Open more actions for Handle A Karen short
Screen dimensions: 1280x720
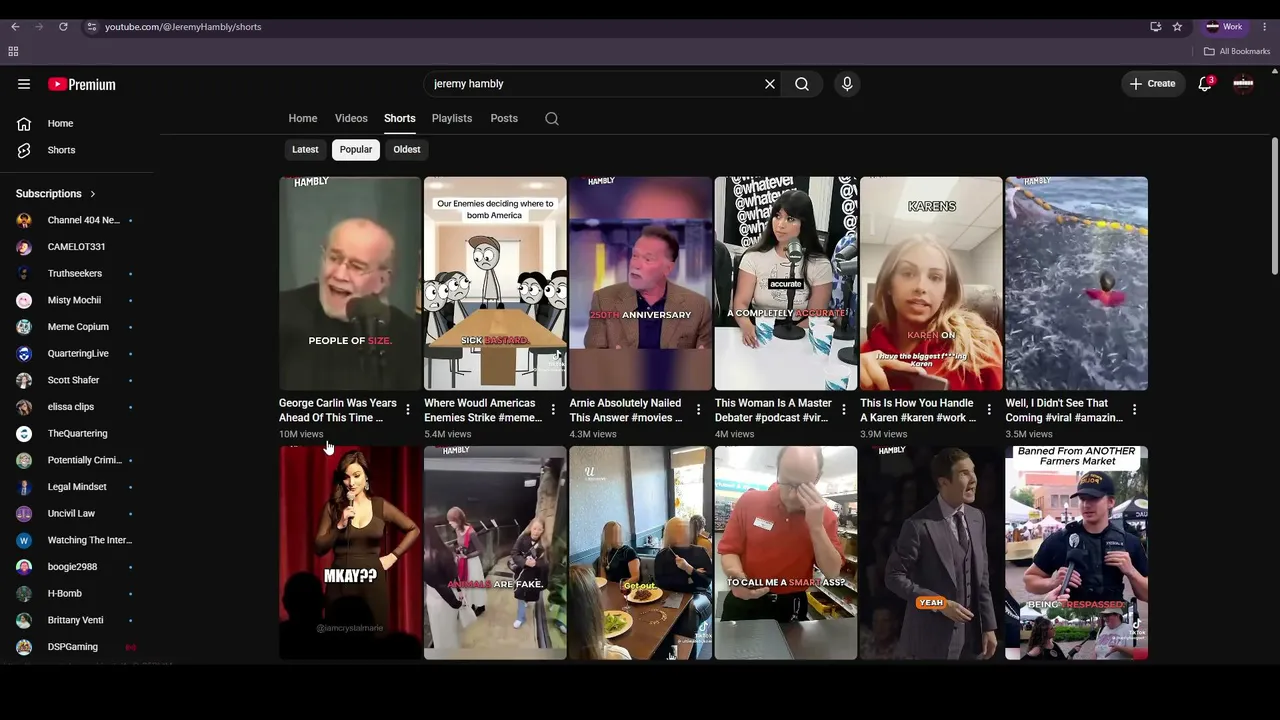[989, 410]
